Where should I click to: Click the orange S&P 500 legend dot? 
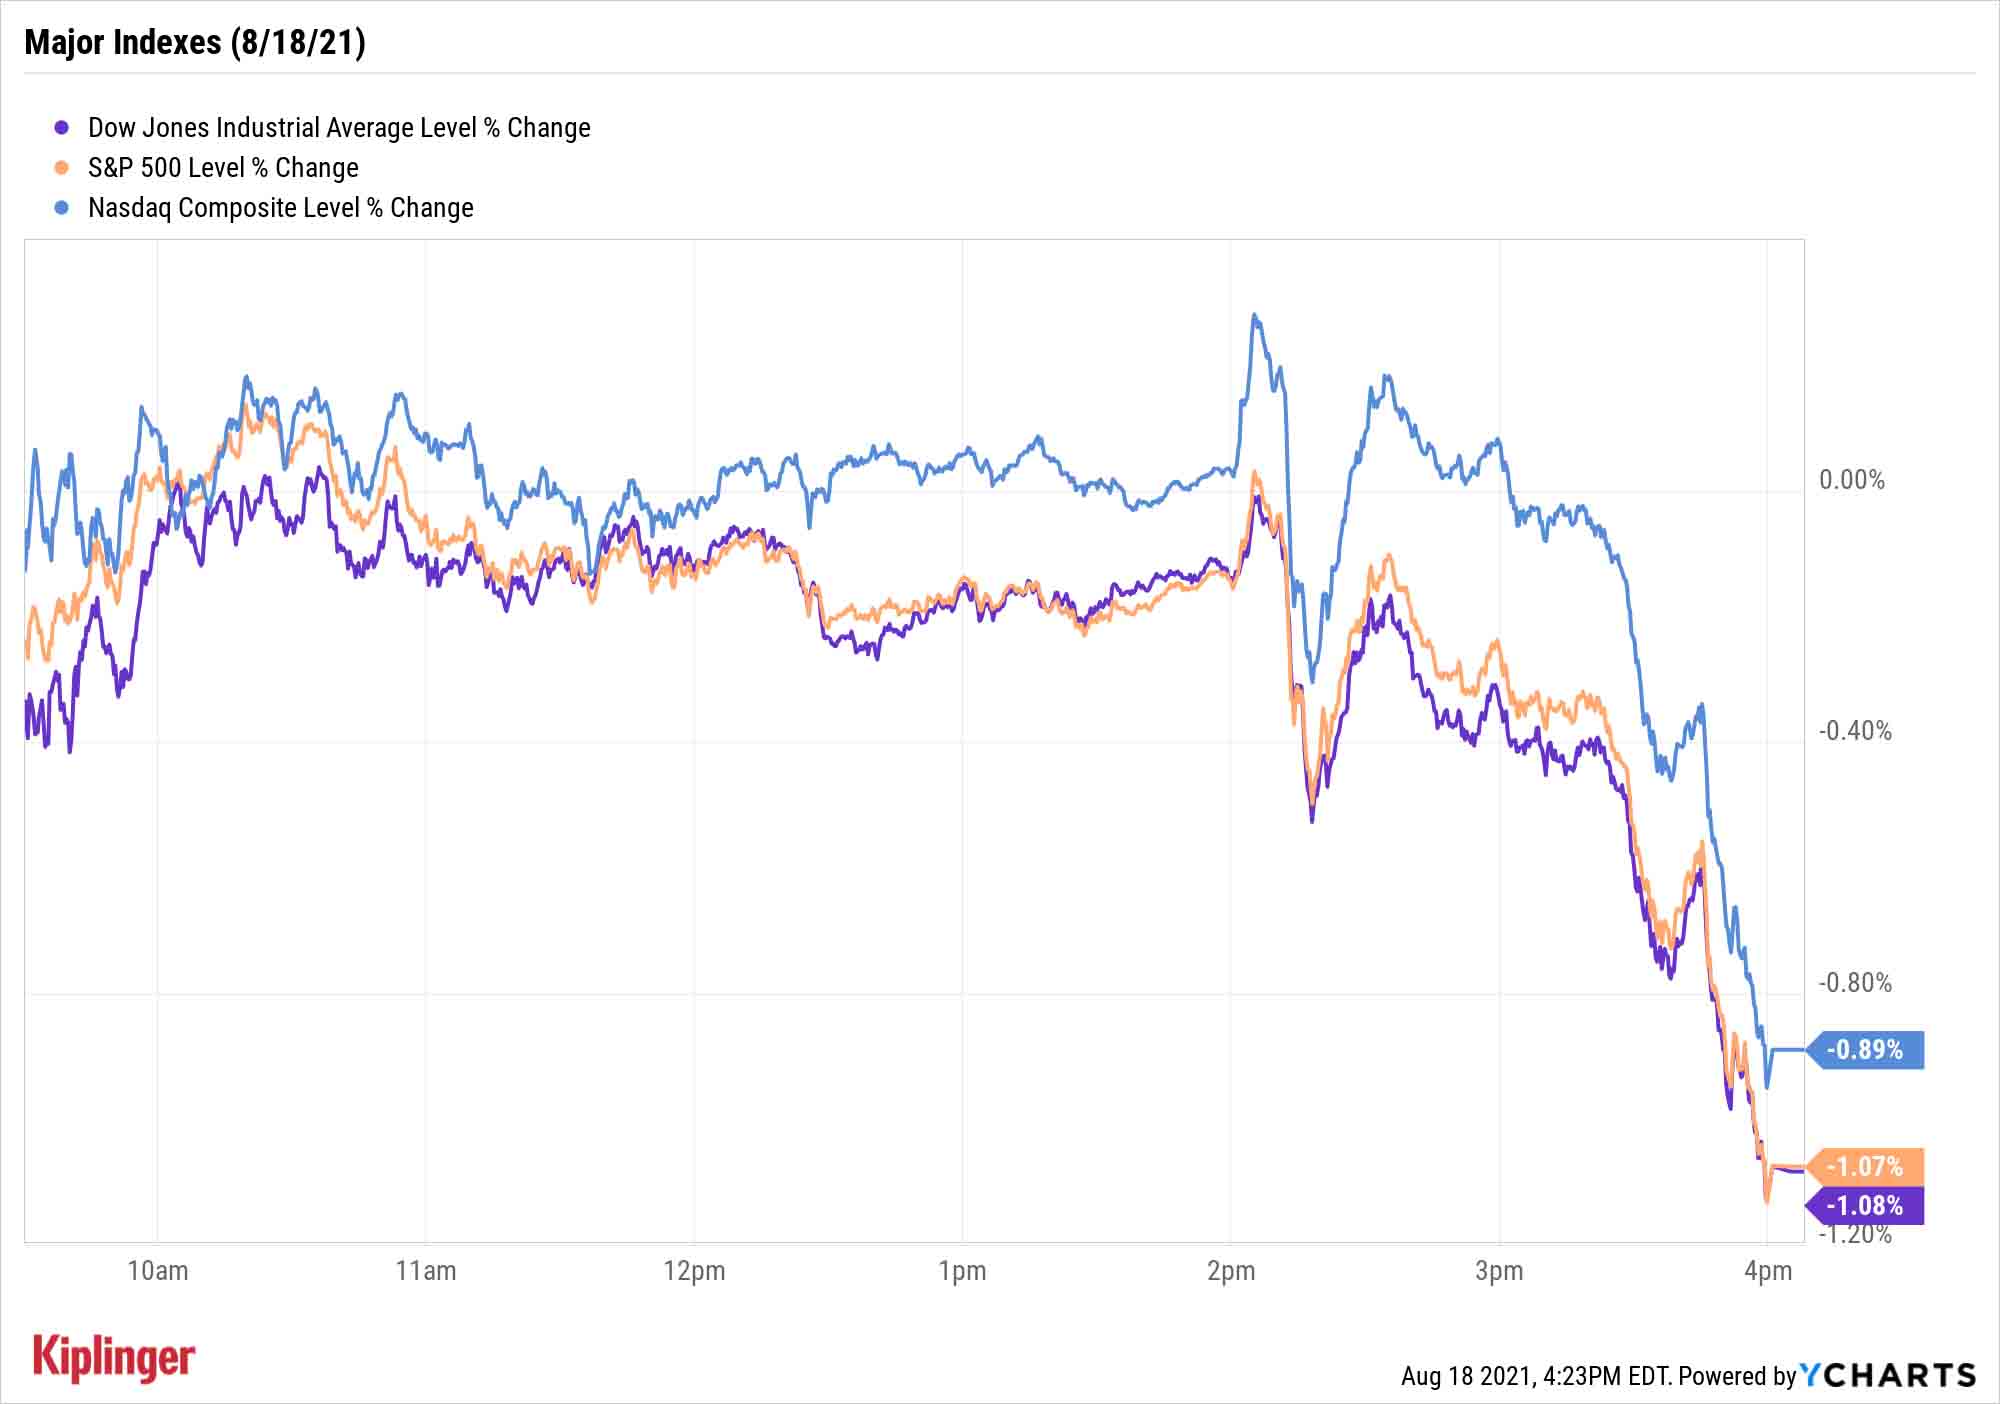[62, 168]
